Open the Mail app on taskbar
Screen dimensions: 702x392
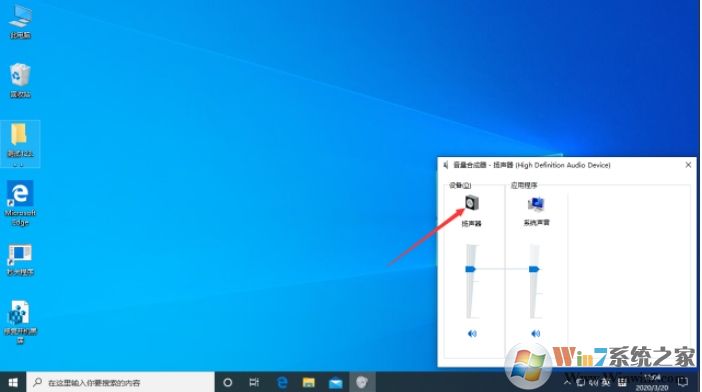pos(335,382)
